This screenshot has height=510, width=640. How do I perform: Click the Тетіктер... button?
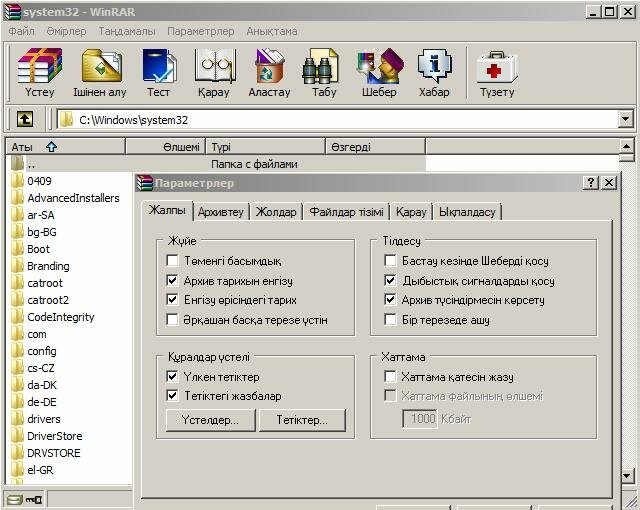pos(302,420)
